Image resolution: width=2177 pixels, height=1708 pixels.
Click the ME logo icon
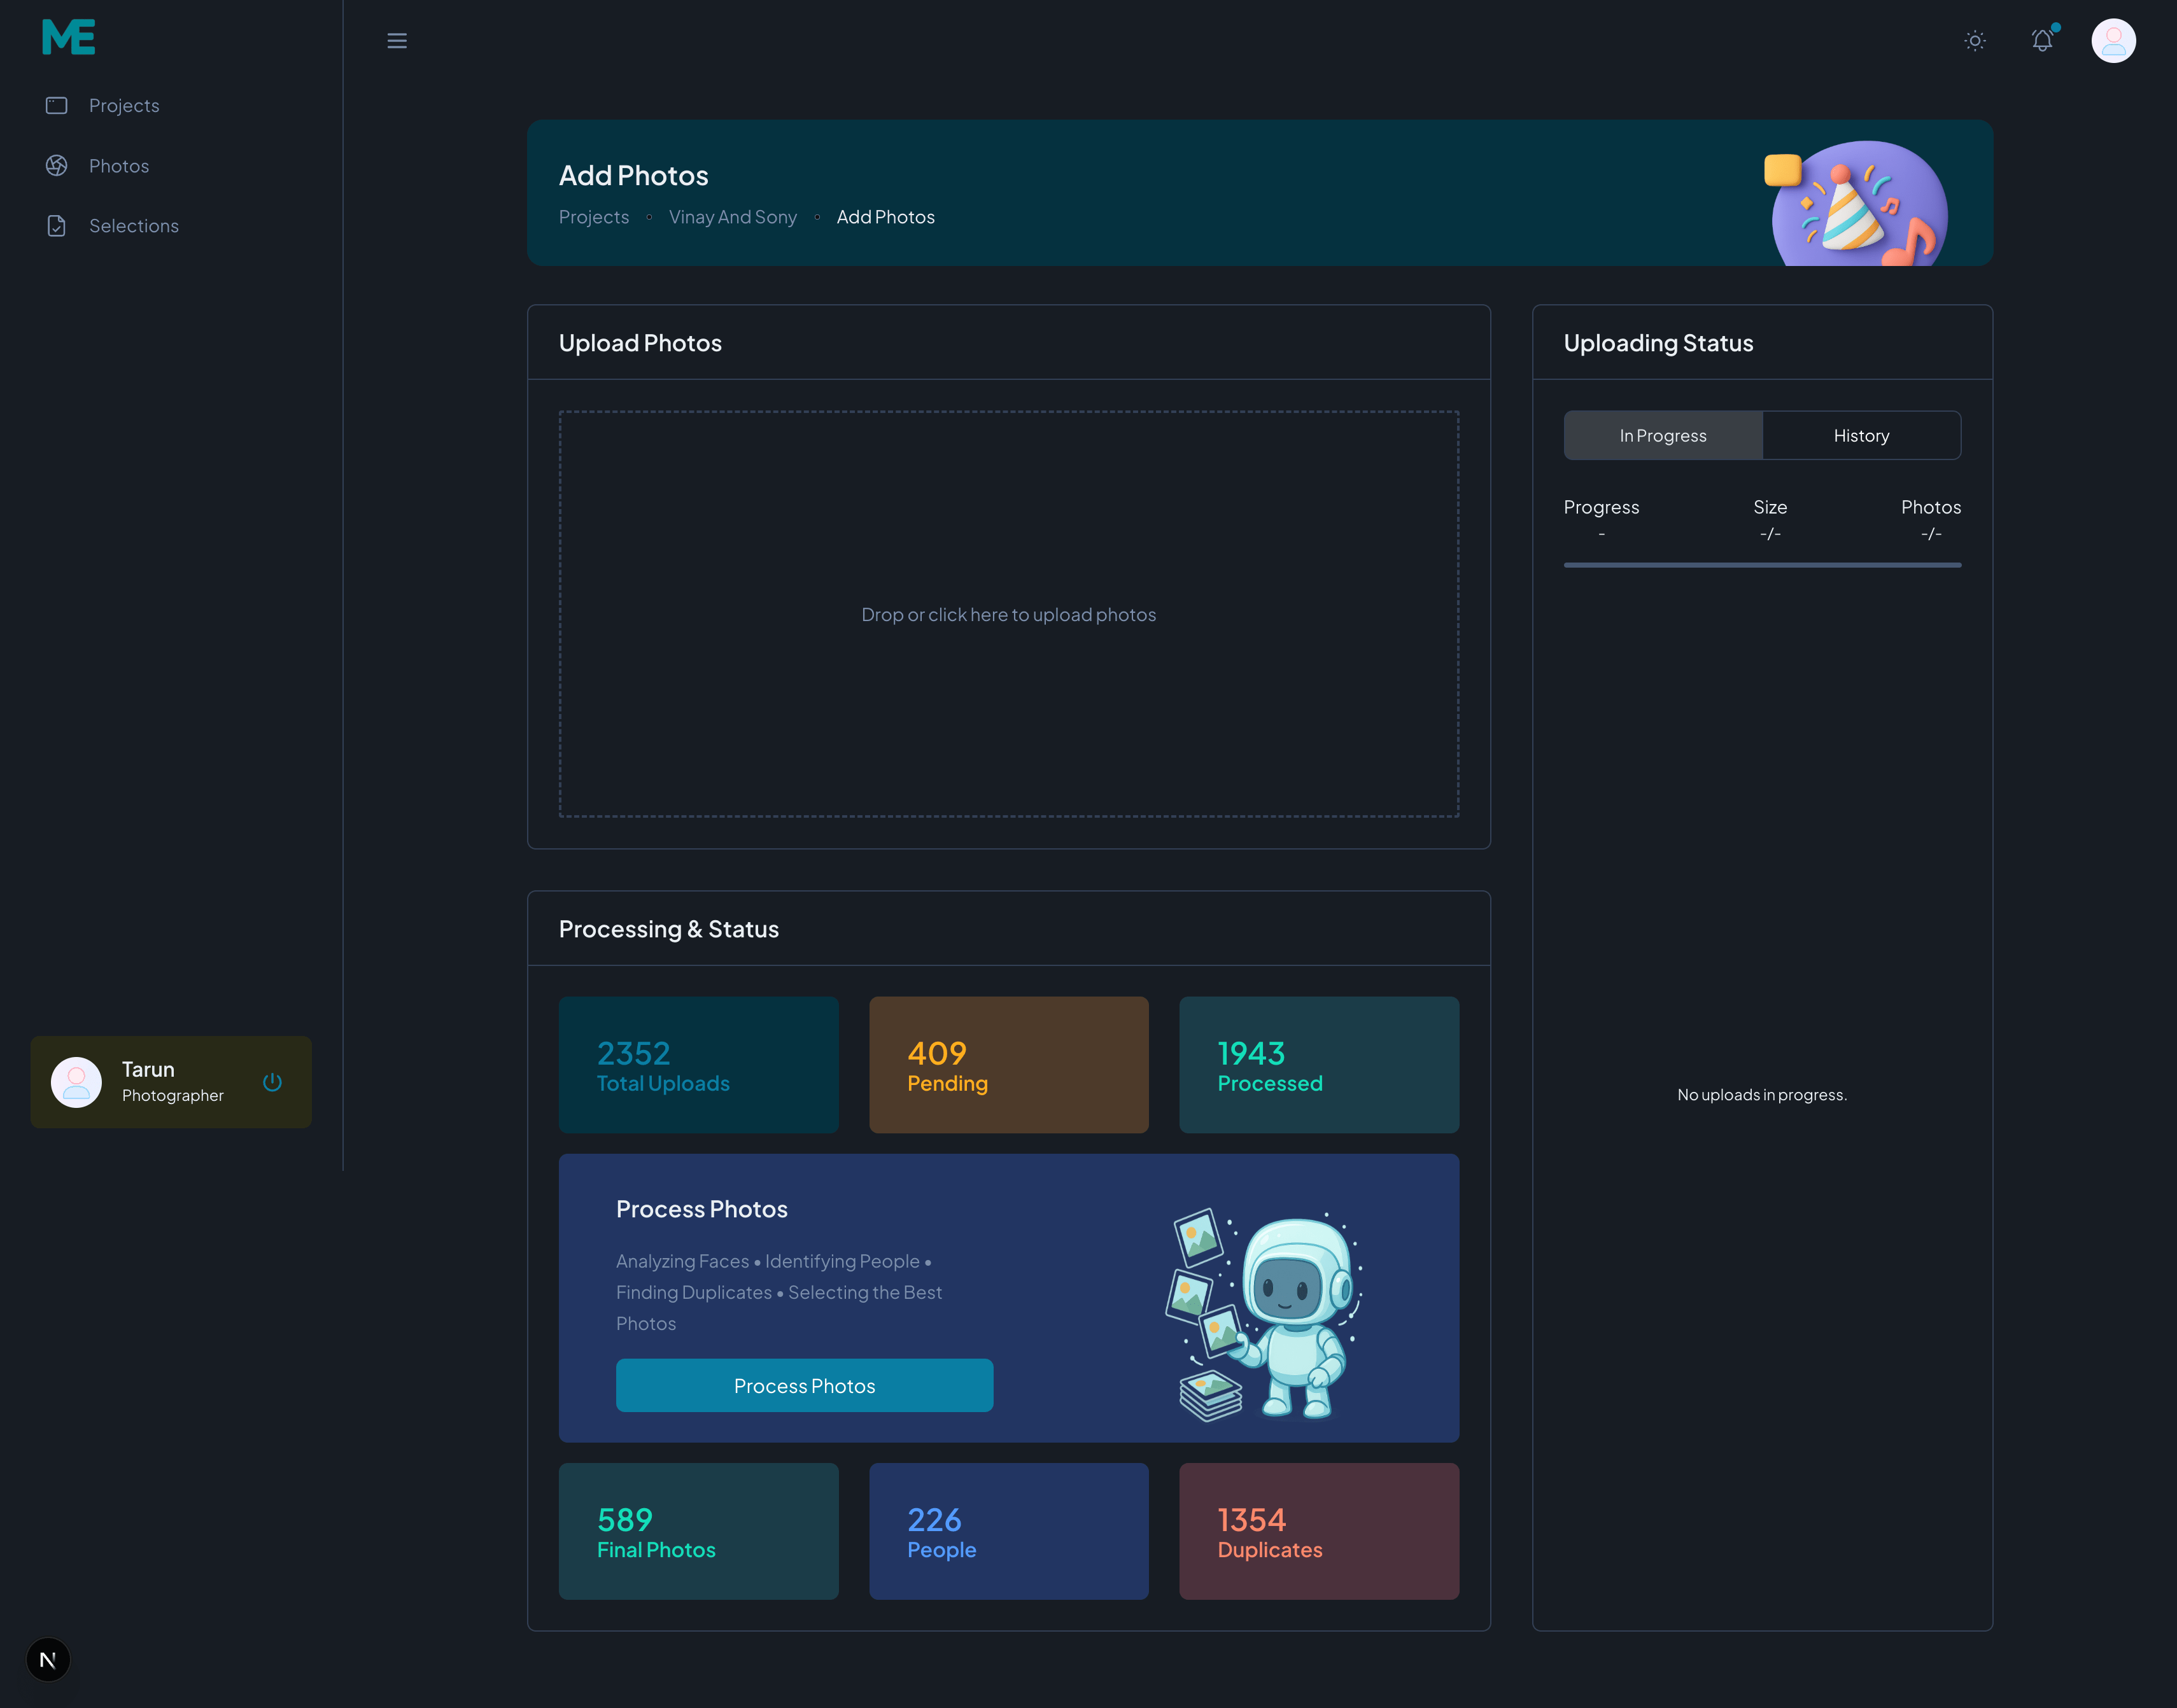(x=68, y=37)
